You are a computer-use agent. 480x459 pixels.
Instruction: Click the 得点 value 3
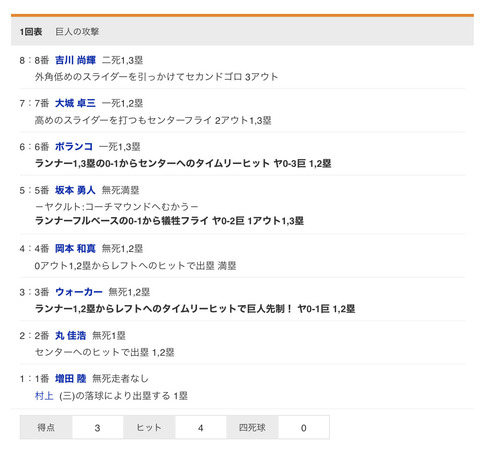point(97,427)
